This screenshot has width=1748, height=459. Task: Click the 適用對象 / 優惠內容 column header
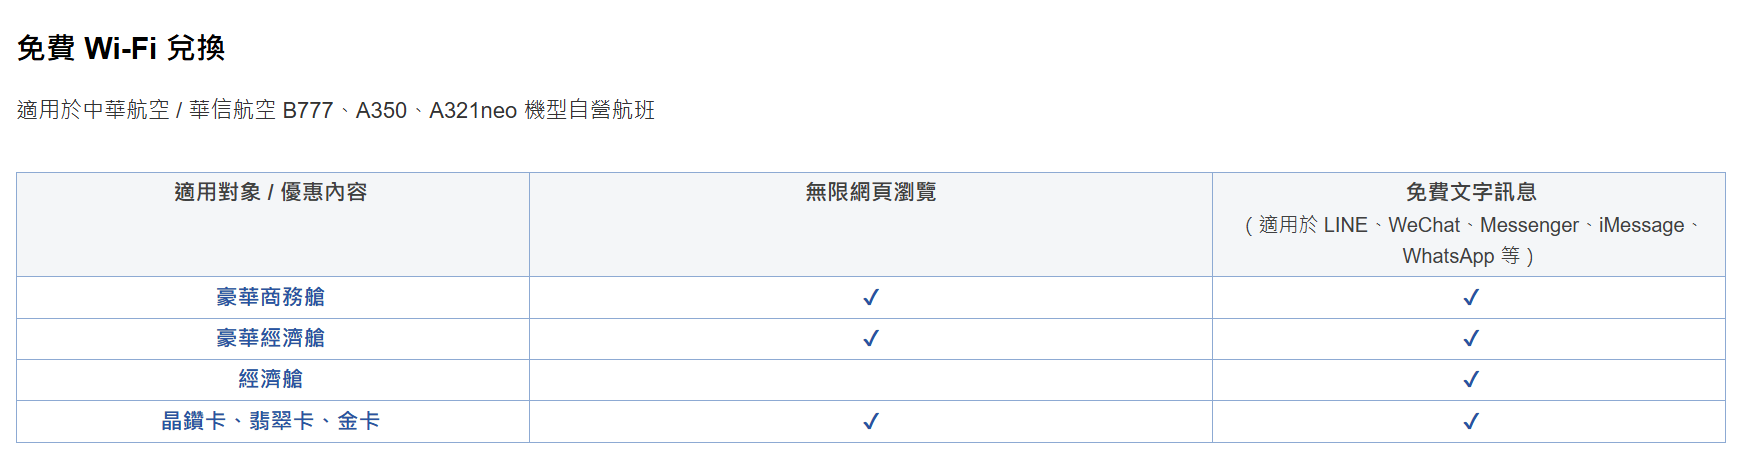point(271,192)
